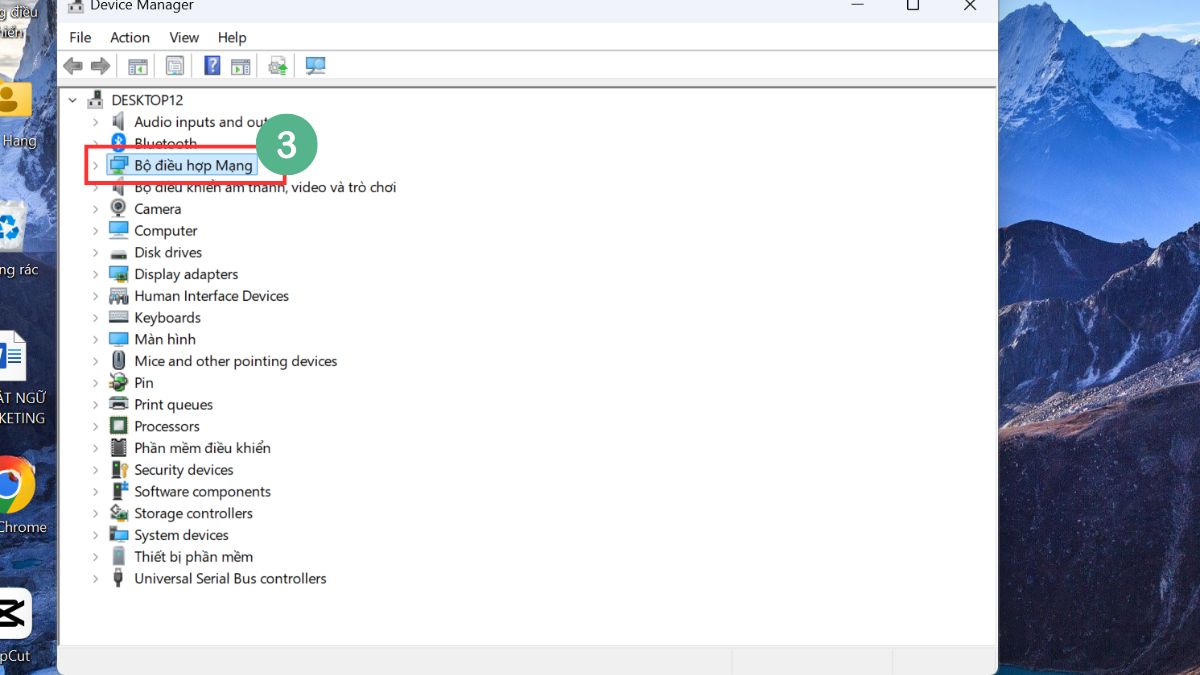Click the icon beside Security devices

tap(118, 470)
